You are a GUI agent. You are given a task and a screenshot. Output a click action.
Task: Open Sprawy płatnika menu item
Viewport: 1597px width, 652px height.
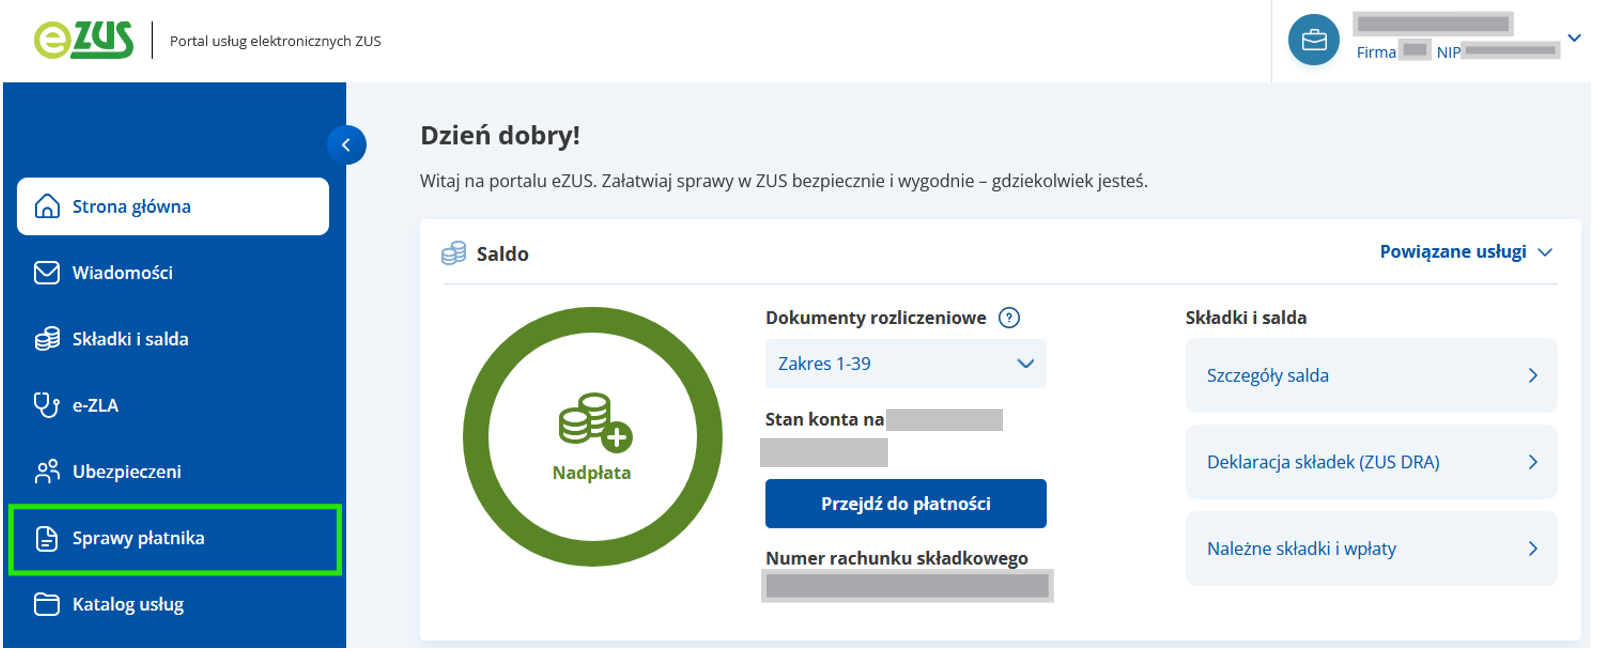[138, 538]
